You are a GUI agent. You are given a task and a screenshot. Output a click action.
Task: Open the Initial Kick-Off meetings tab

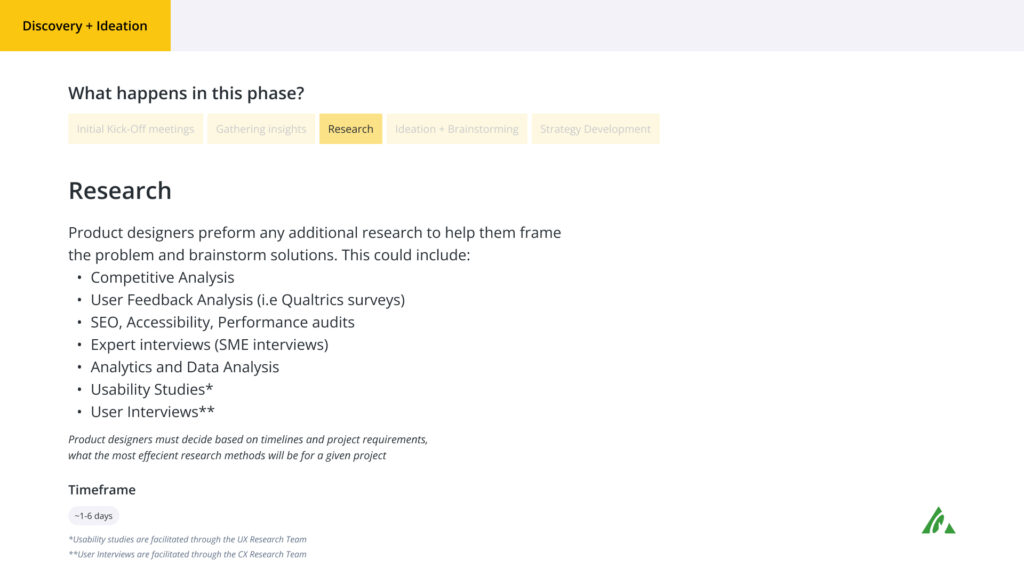135,129
